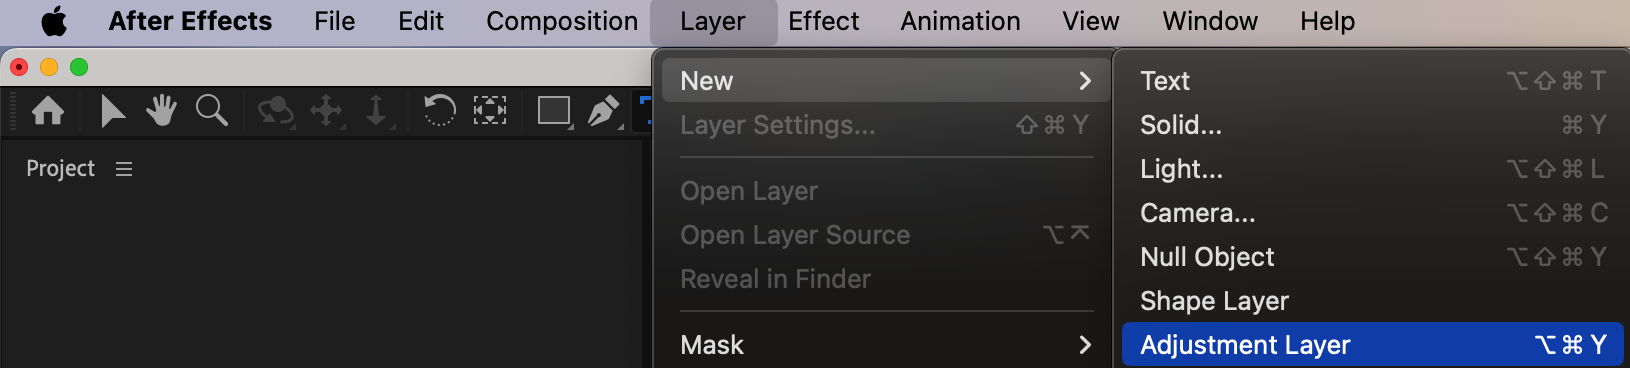The width and height of the screenshot is (1630, 368).
Task: Open the Apple menu
Action: (x=54, y=21)
